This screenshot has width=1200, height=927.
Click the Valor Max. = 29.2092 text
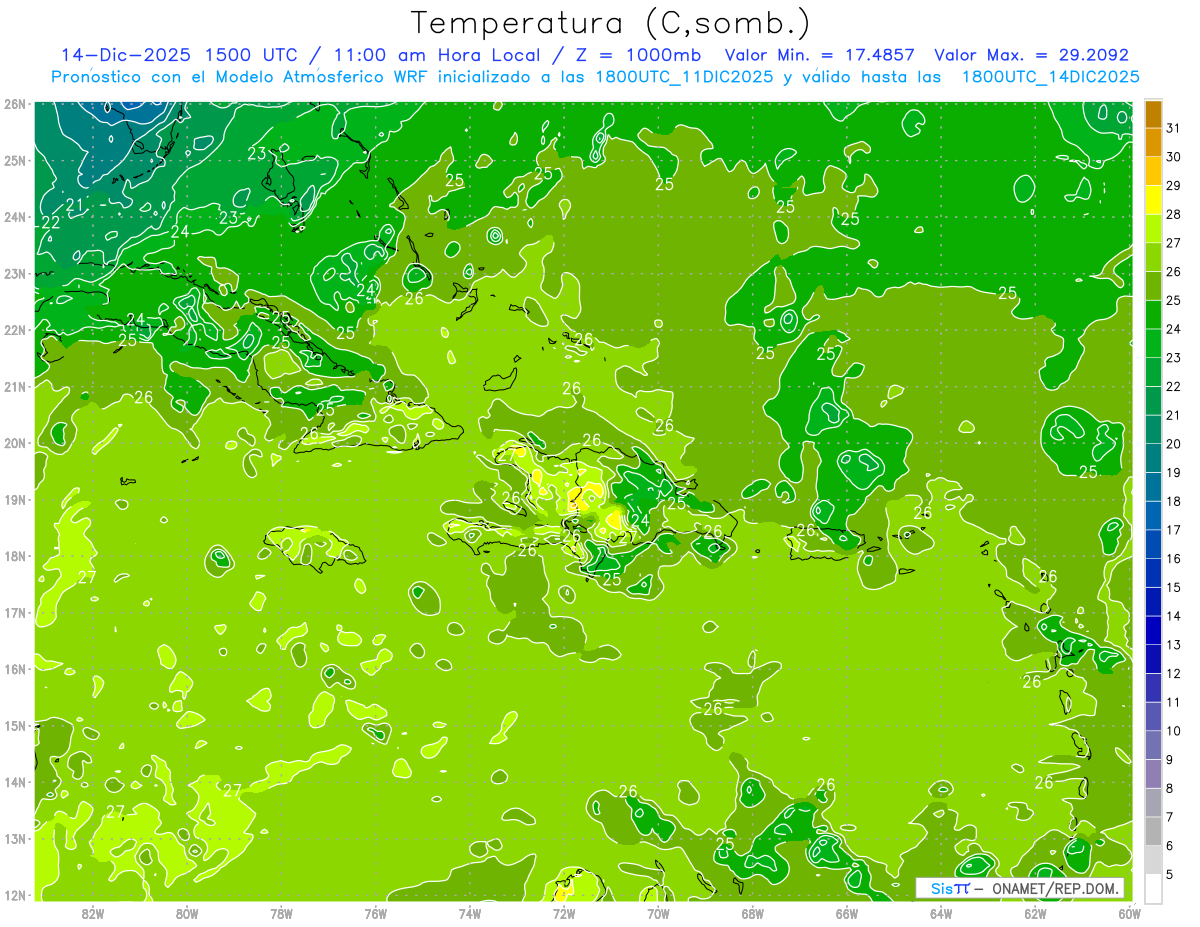1031,55
